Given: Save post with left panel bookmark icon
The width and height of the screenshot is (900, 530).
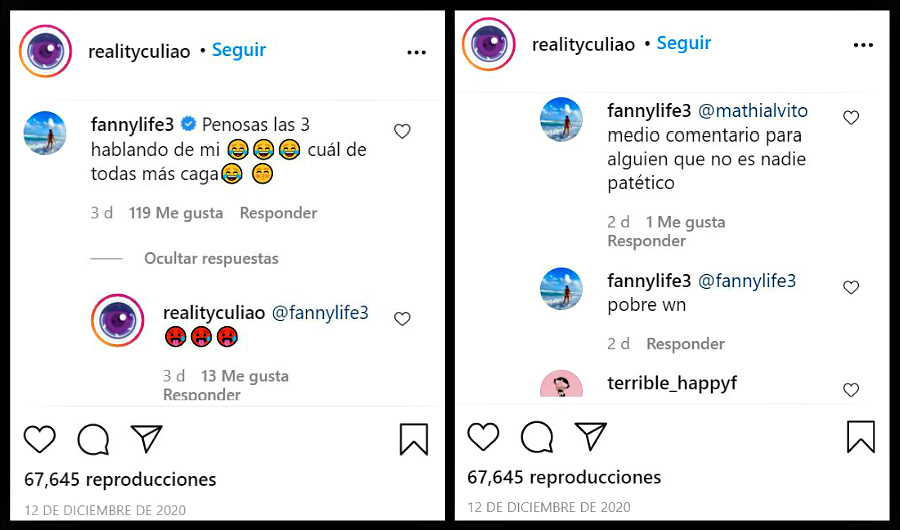Looking at the screenshot, I should tap(414, 439).
